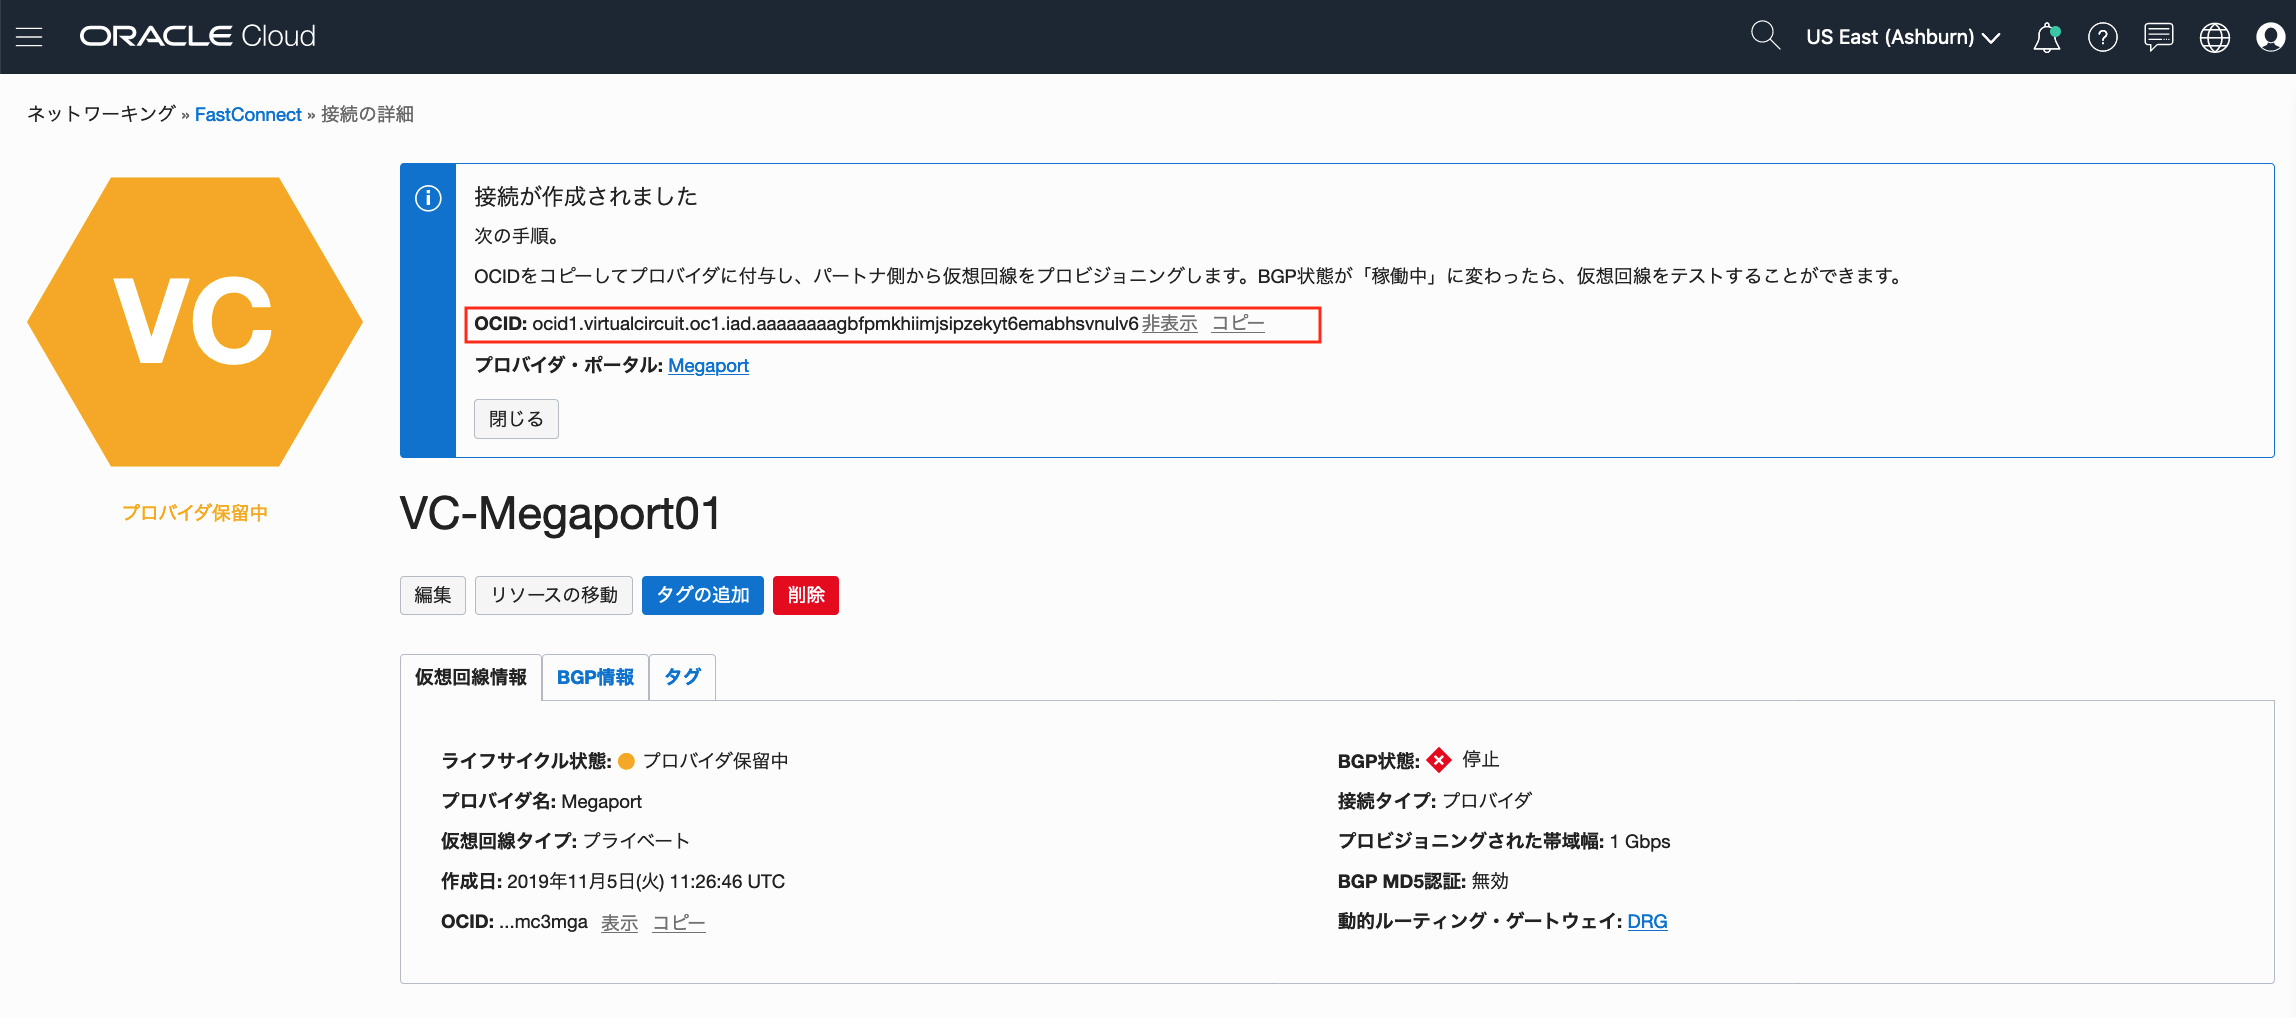Switch to the タグ tab
This screenshot has width=2296, height=1018.
point(683,677)
